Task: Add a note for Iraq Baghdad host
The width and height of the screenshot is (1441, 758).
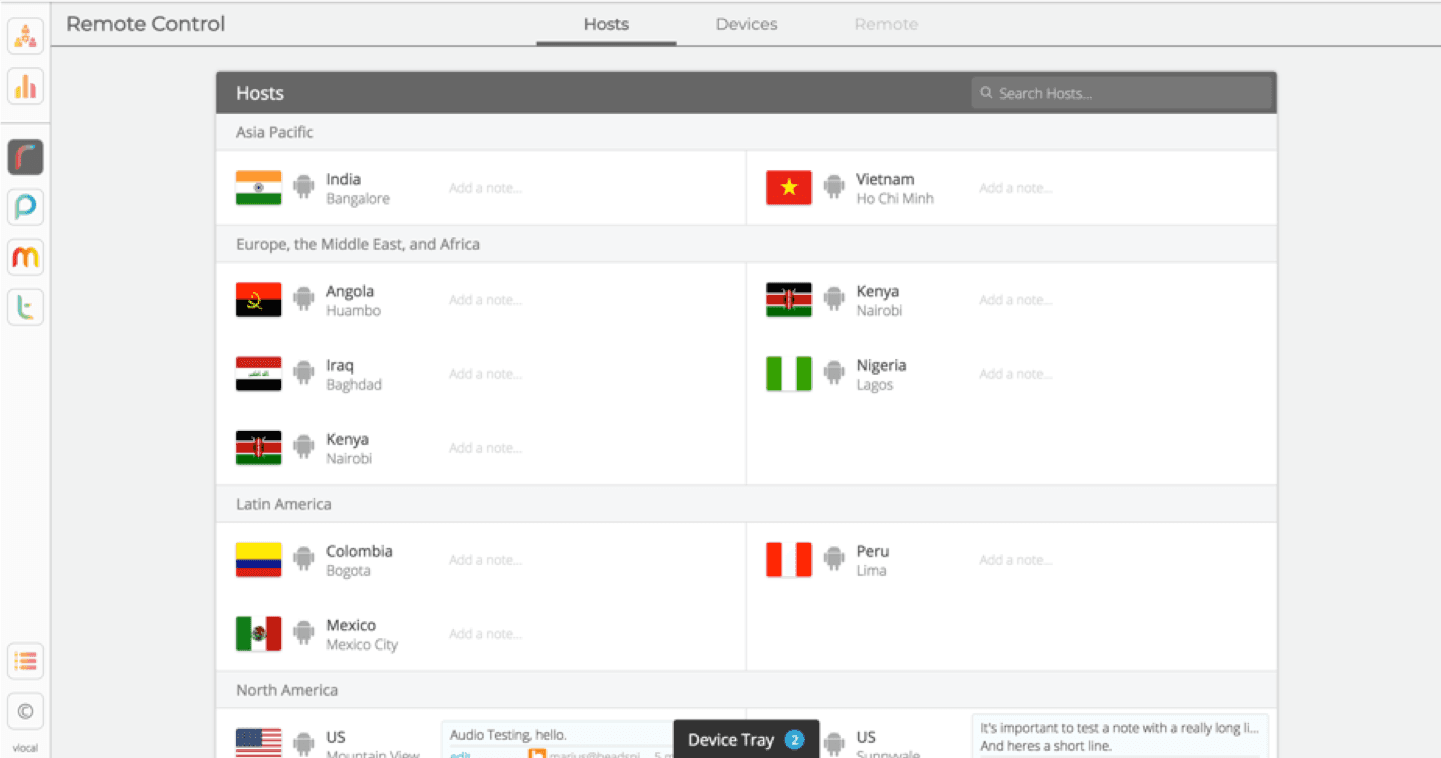Action: point(485,374)
